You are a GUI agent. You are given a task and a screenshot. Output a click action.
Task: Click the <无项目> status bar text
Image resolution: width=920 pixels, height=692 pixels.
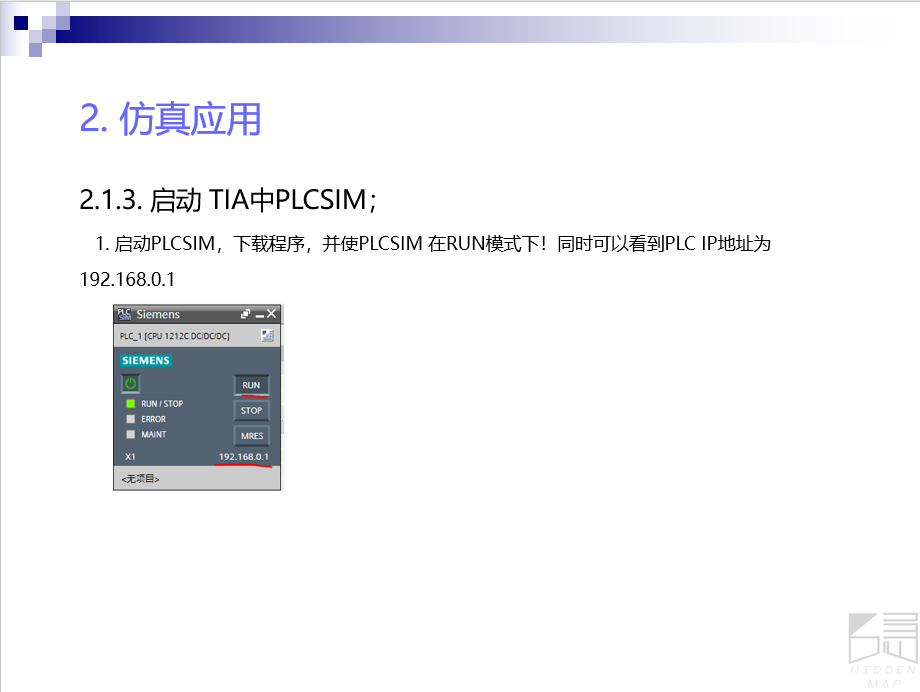pyautogui.click(x=140, y=479)
